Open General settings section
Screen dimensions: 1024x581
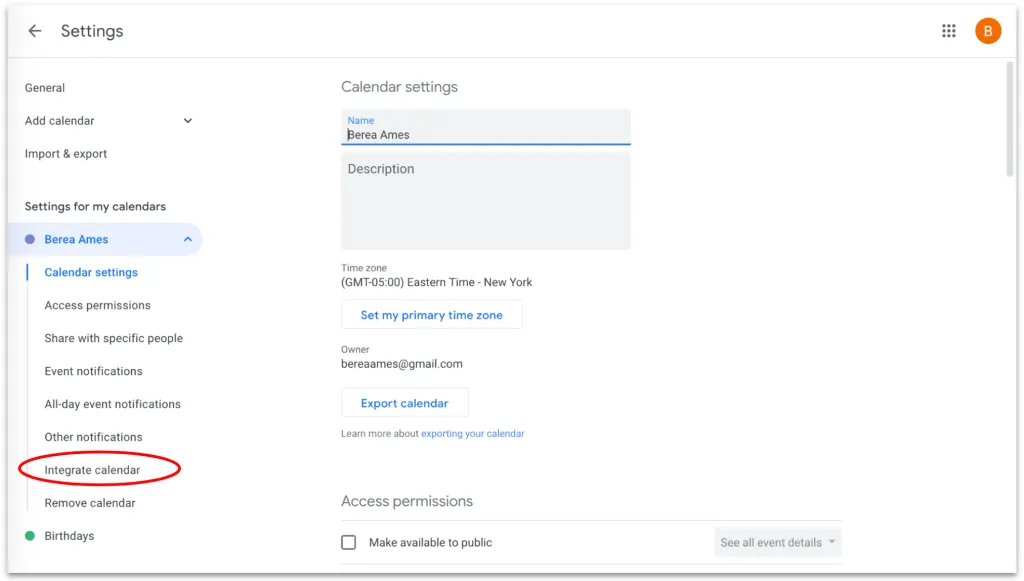pos(44,87)
